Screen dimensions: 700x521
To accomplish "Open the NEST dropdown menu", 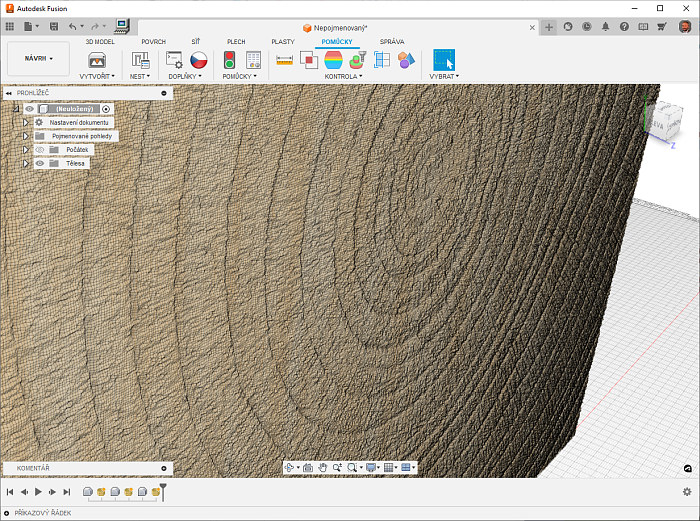I will click(140, 76).
